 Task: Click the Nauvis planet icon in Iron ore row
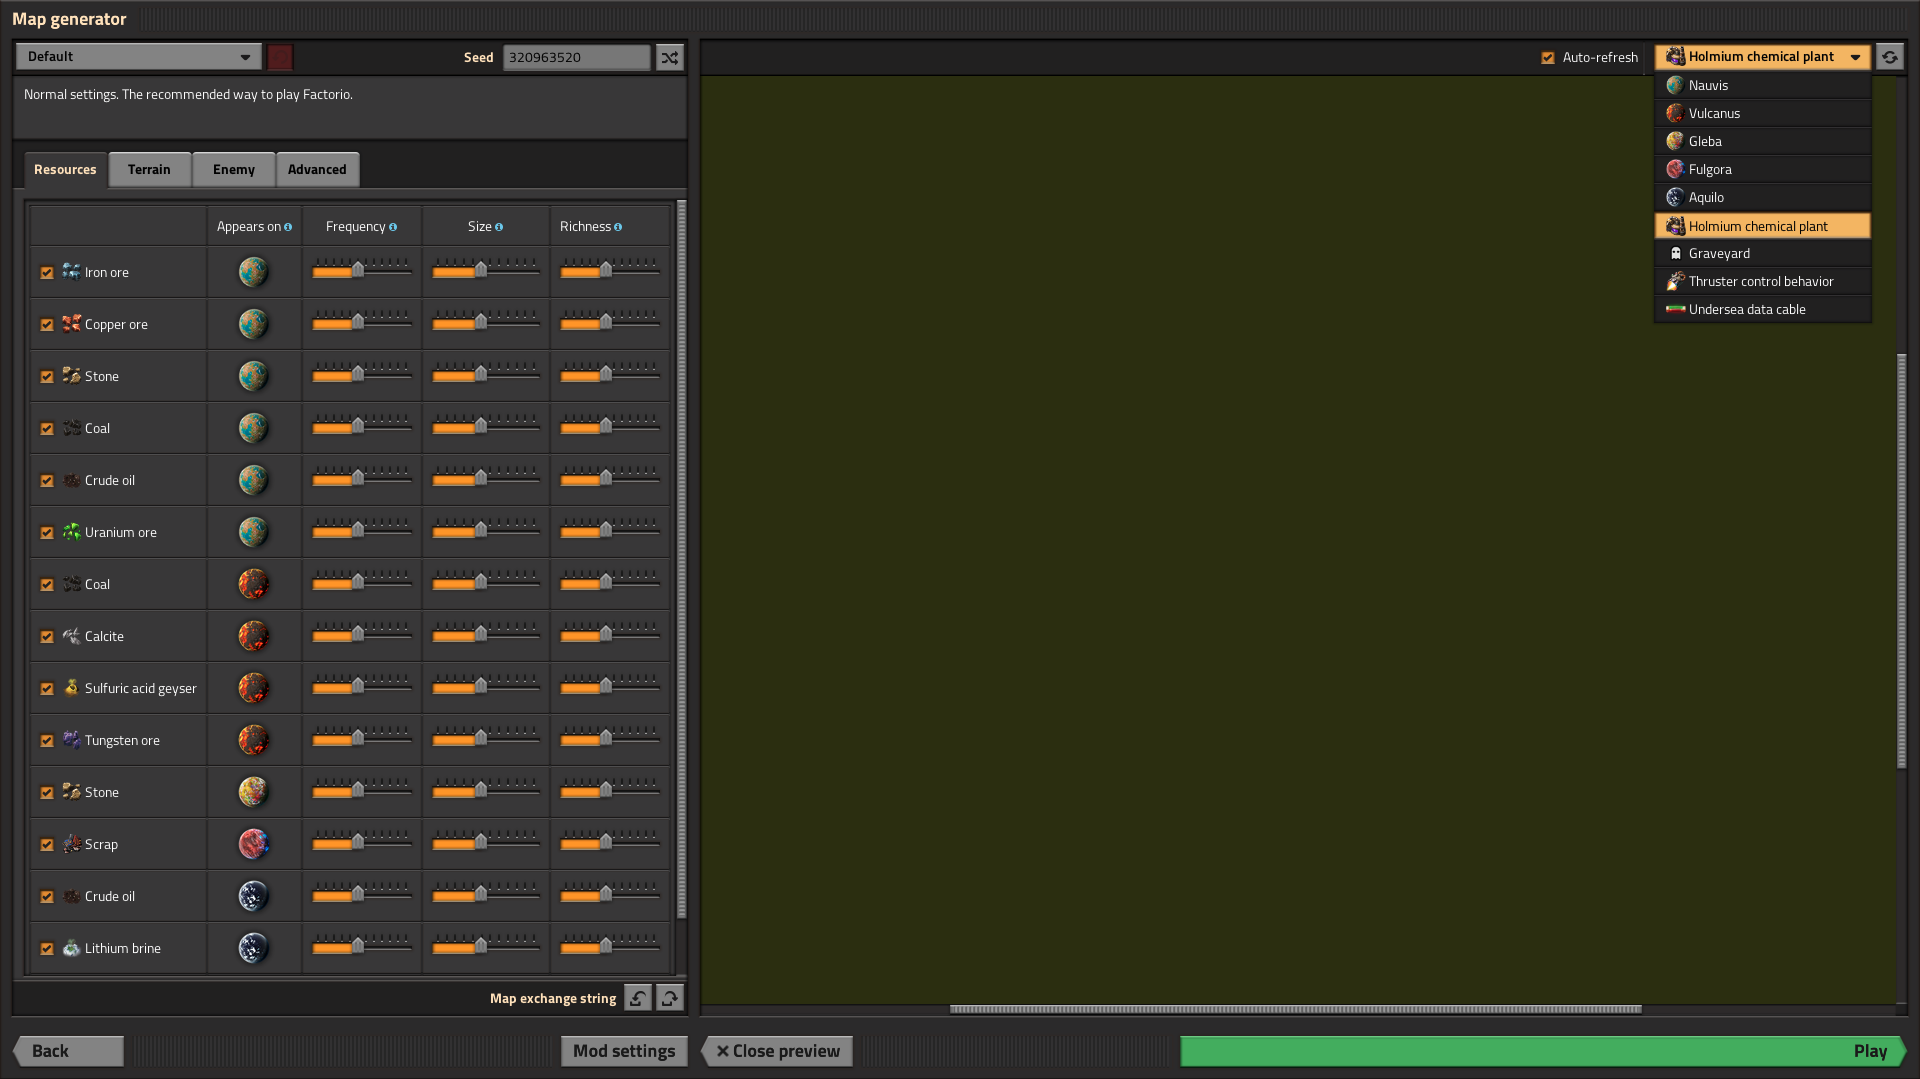point(253,272)
